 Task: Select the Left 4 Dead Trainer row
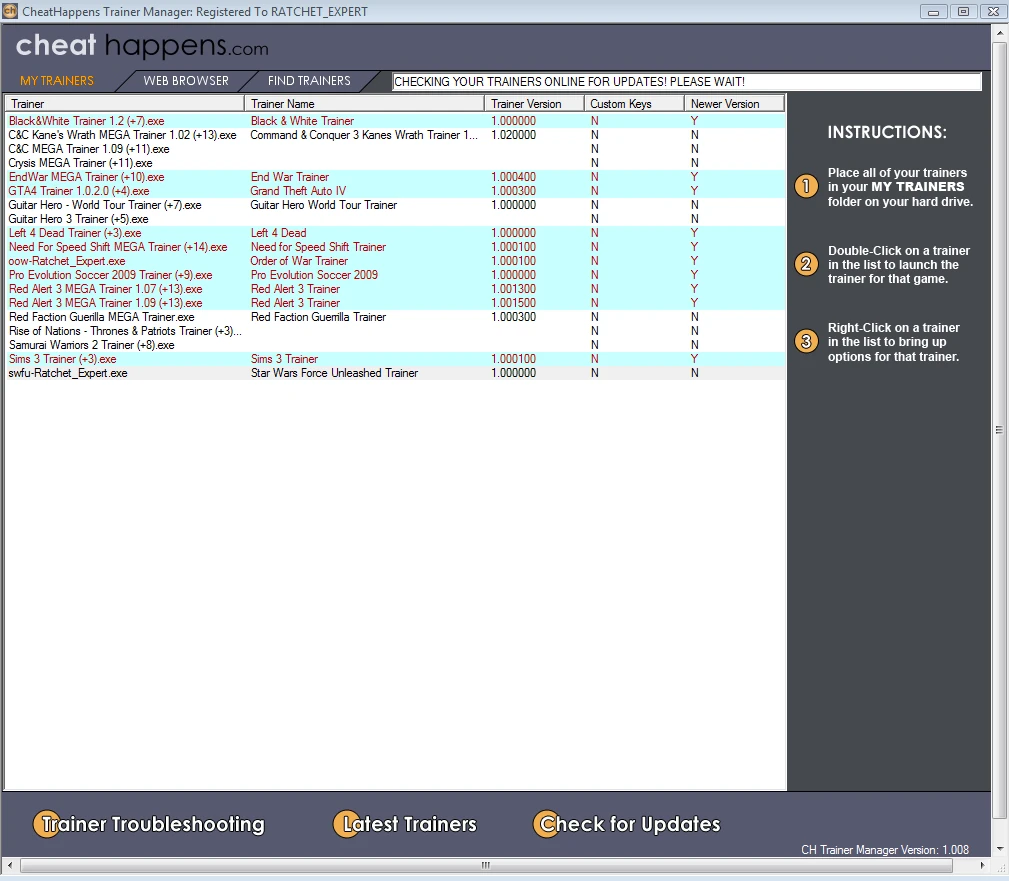(x=396, y=233)
